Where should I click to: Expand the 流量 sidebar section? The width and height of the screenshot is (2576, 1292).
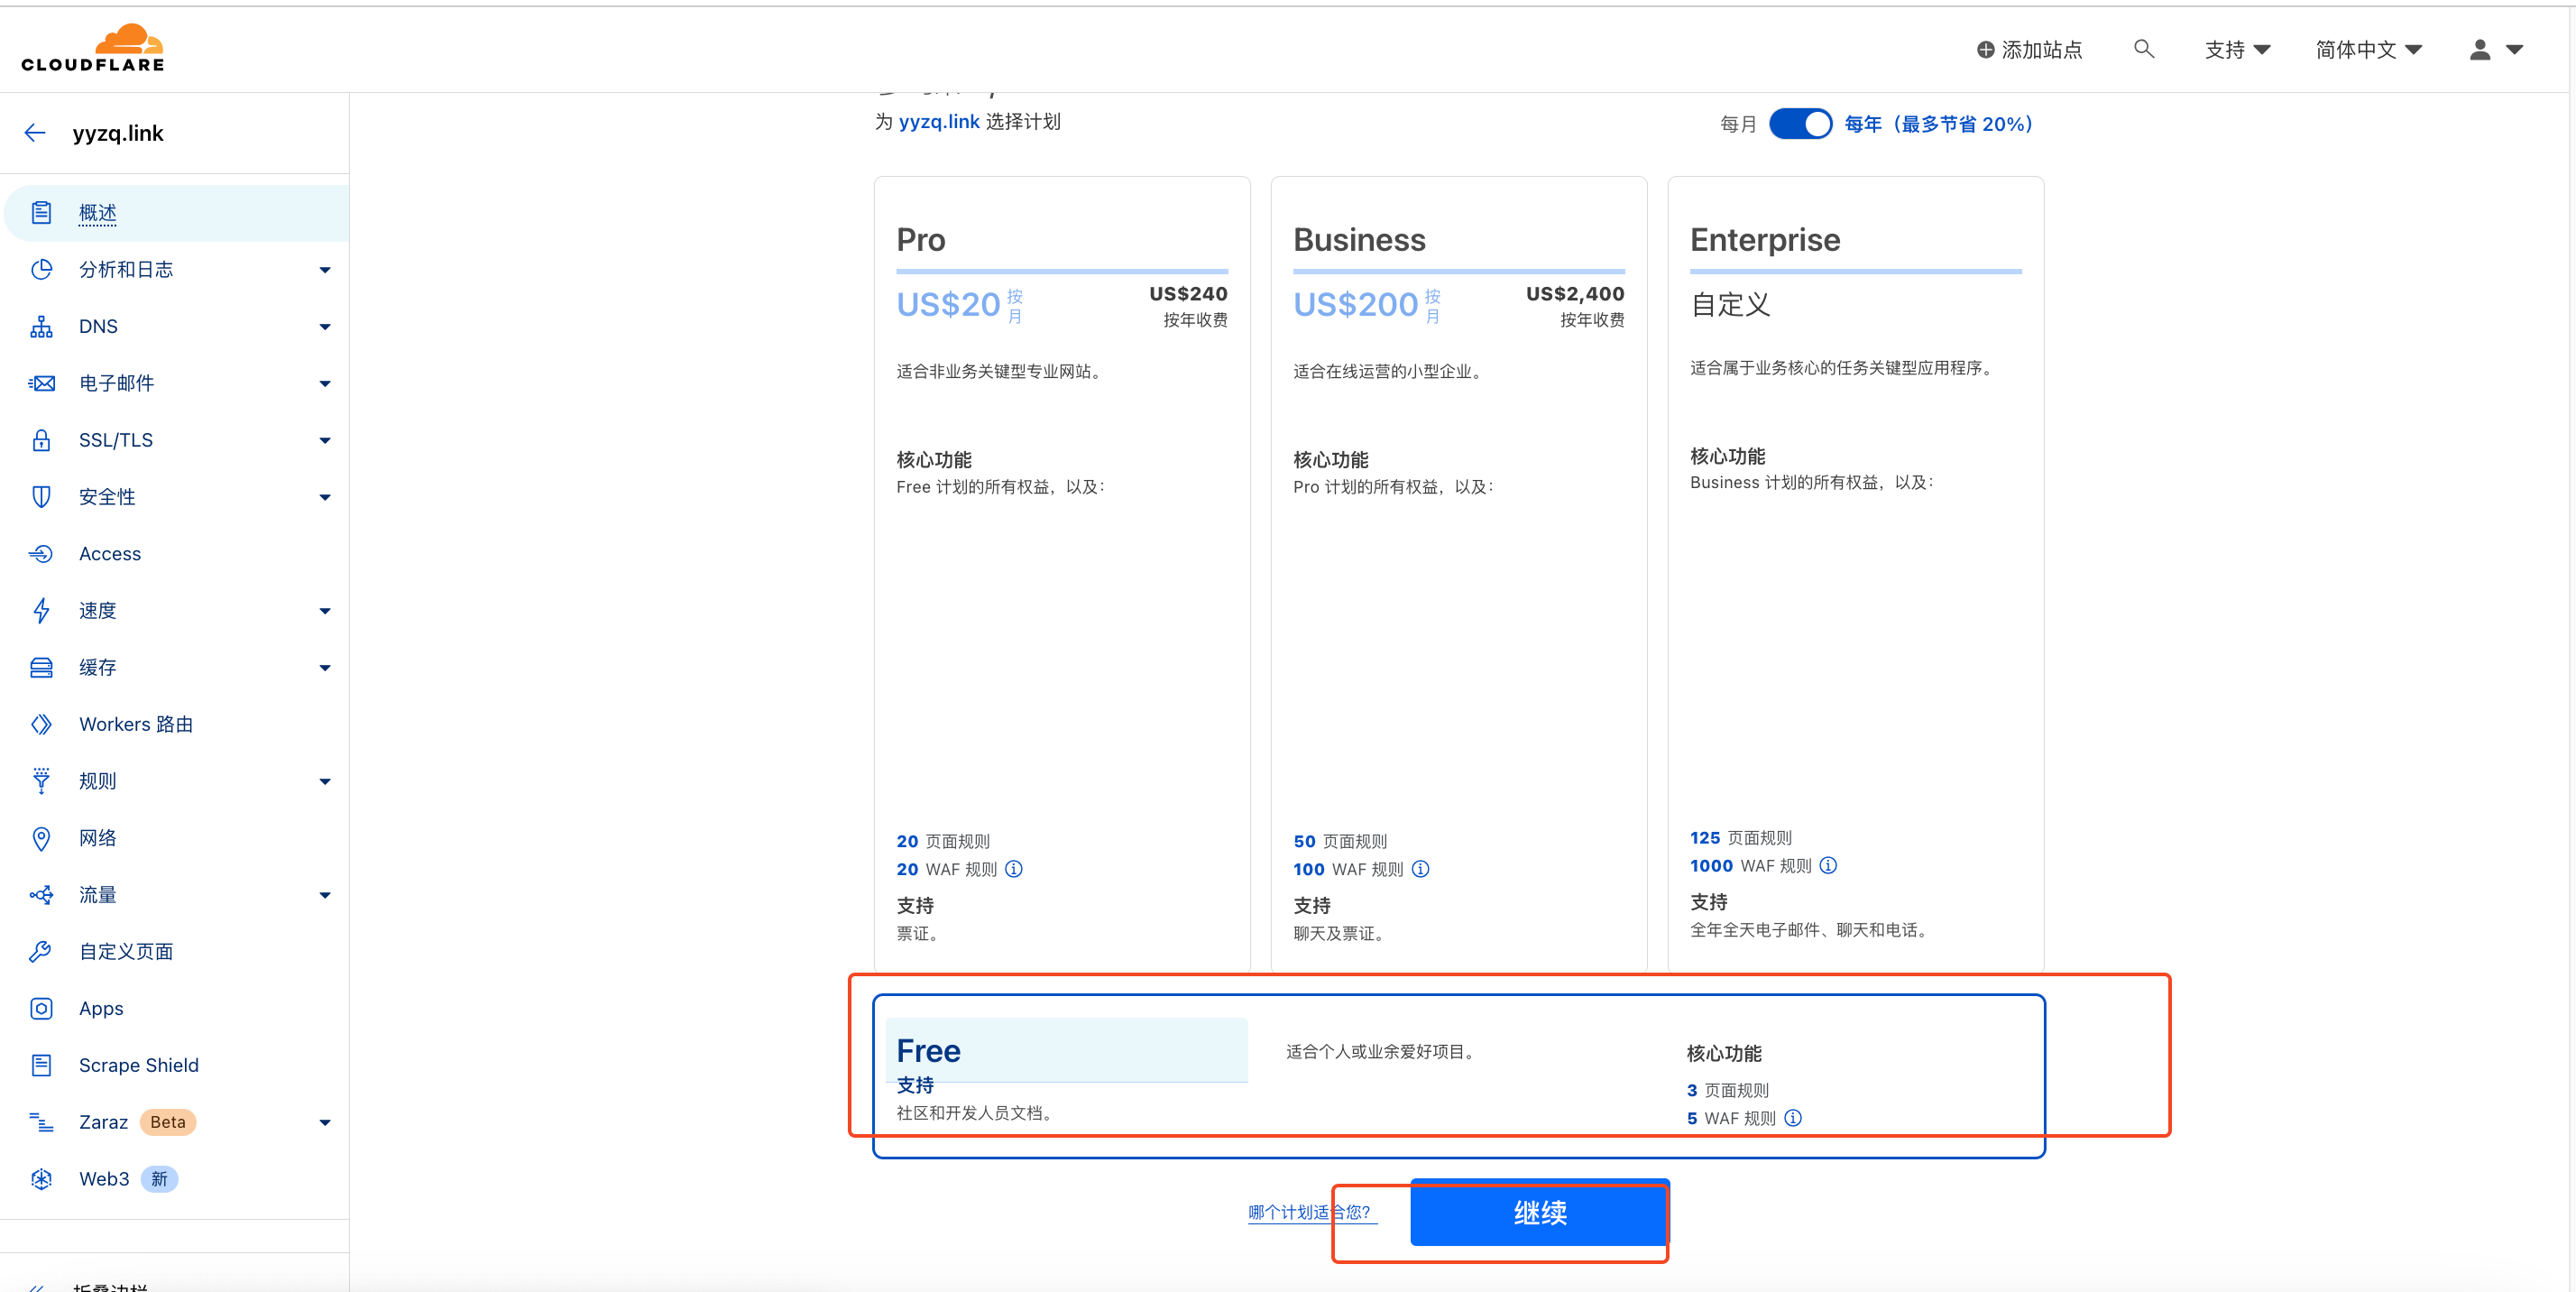pos(324,895)
